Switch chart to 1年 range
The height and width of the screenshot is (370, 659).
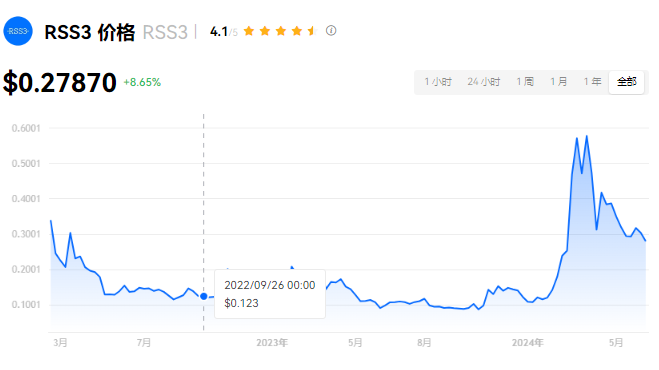click(x=592, y=82)
